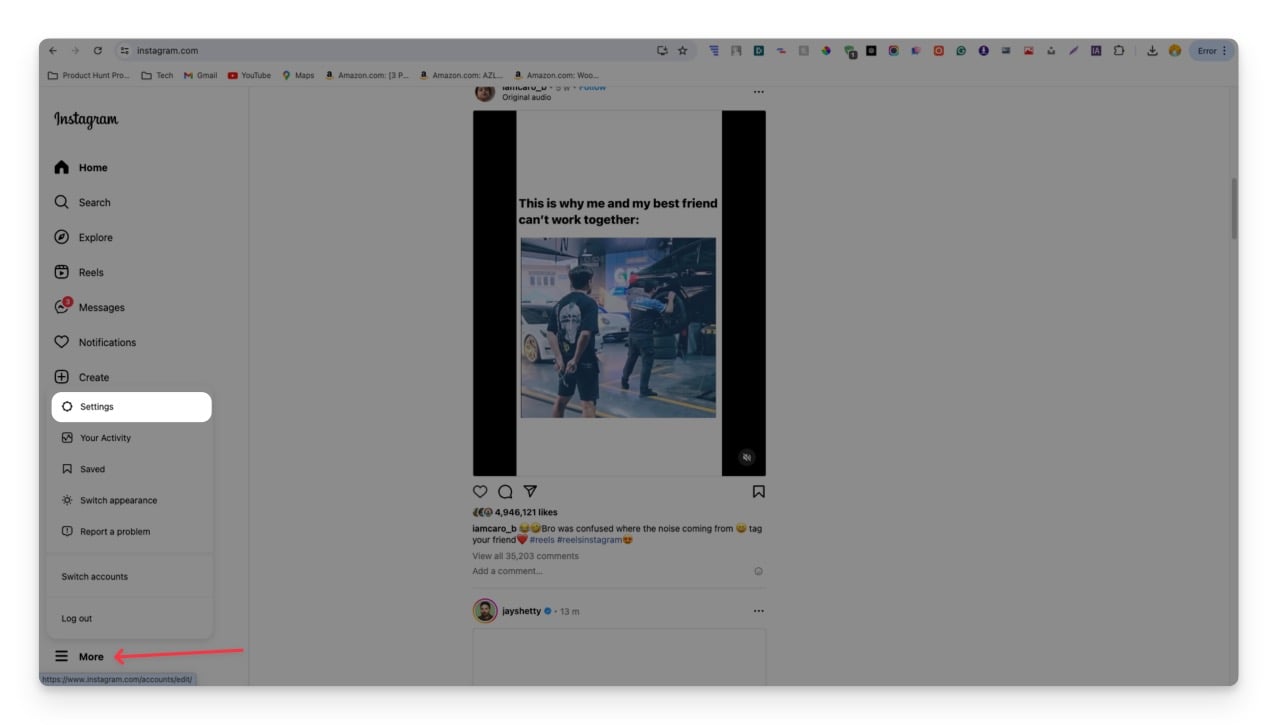1277x725 pixels.
Task: Open the Saved menu entry
Action: coord(131,469)
